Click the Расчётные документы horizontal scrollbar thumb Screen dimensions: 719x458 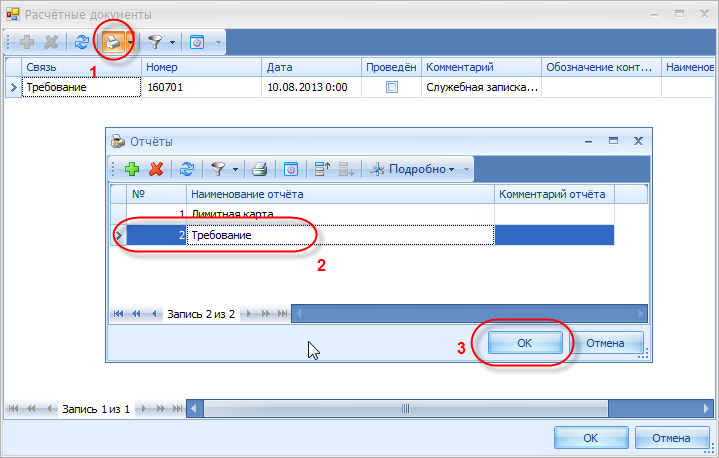[406, 408]
